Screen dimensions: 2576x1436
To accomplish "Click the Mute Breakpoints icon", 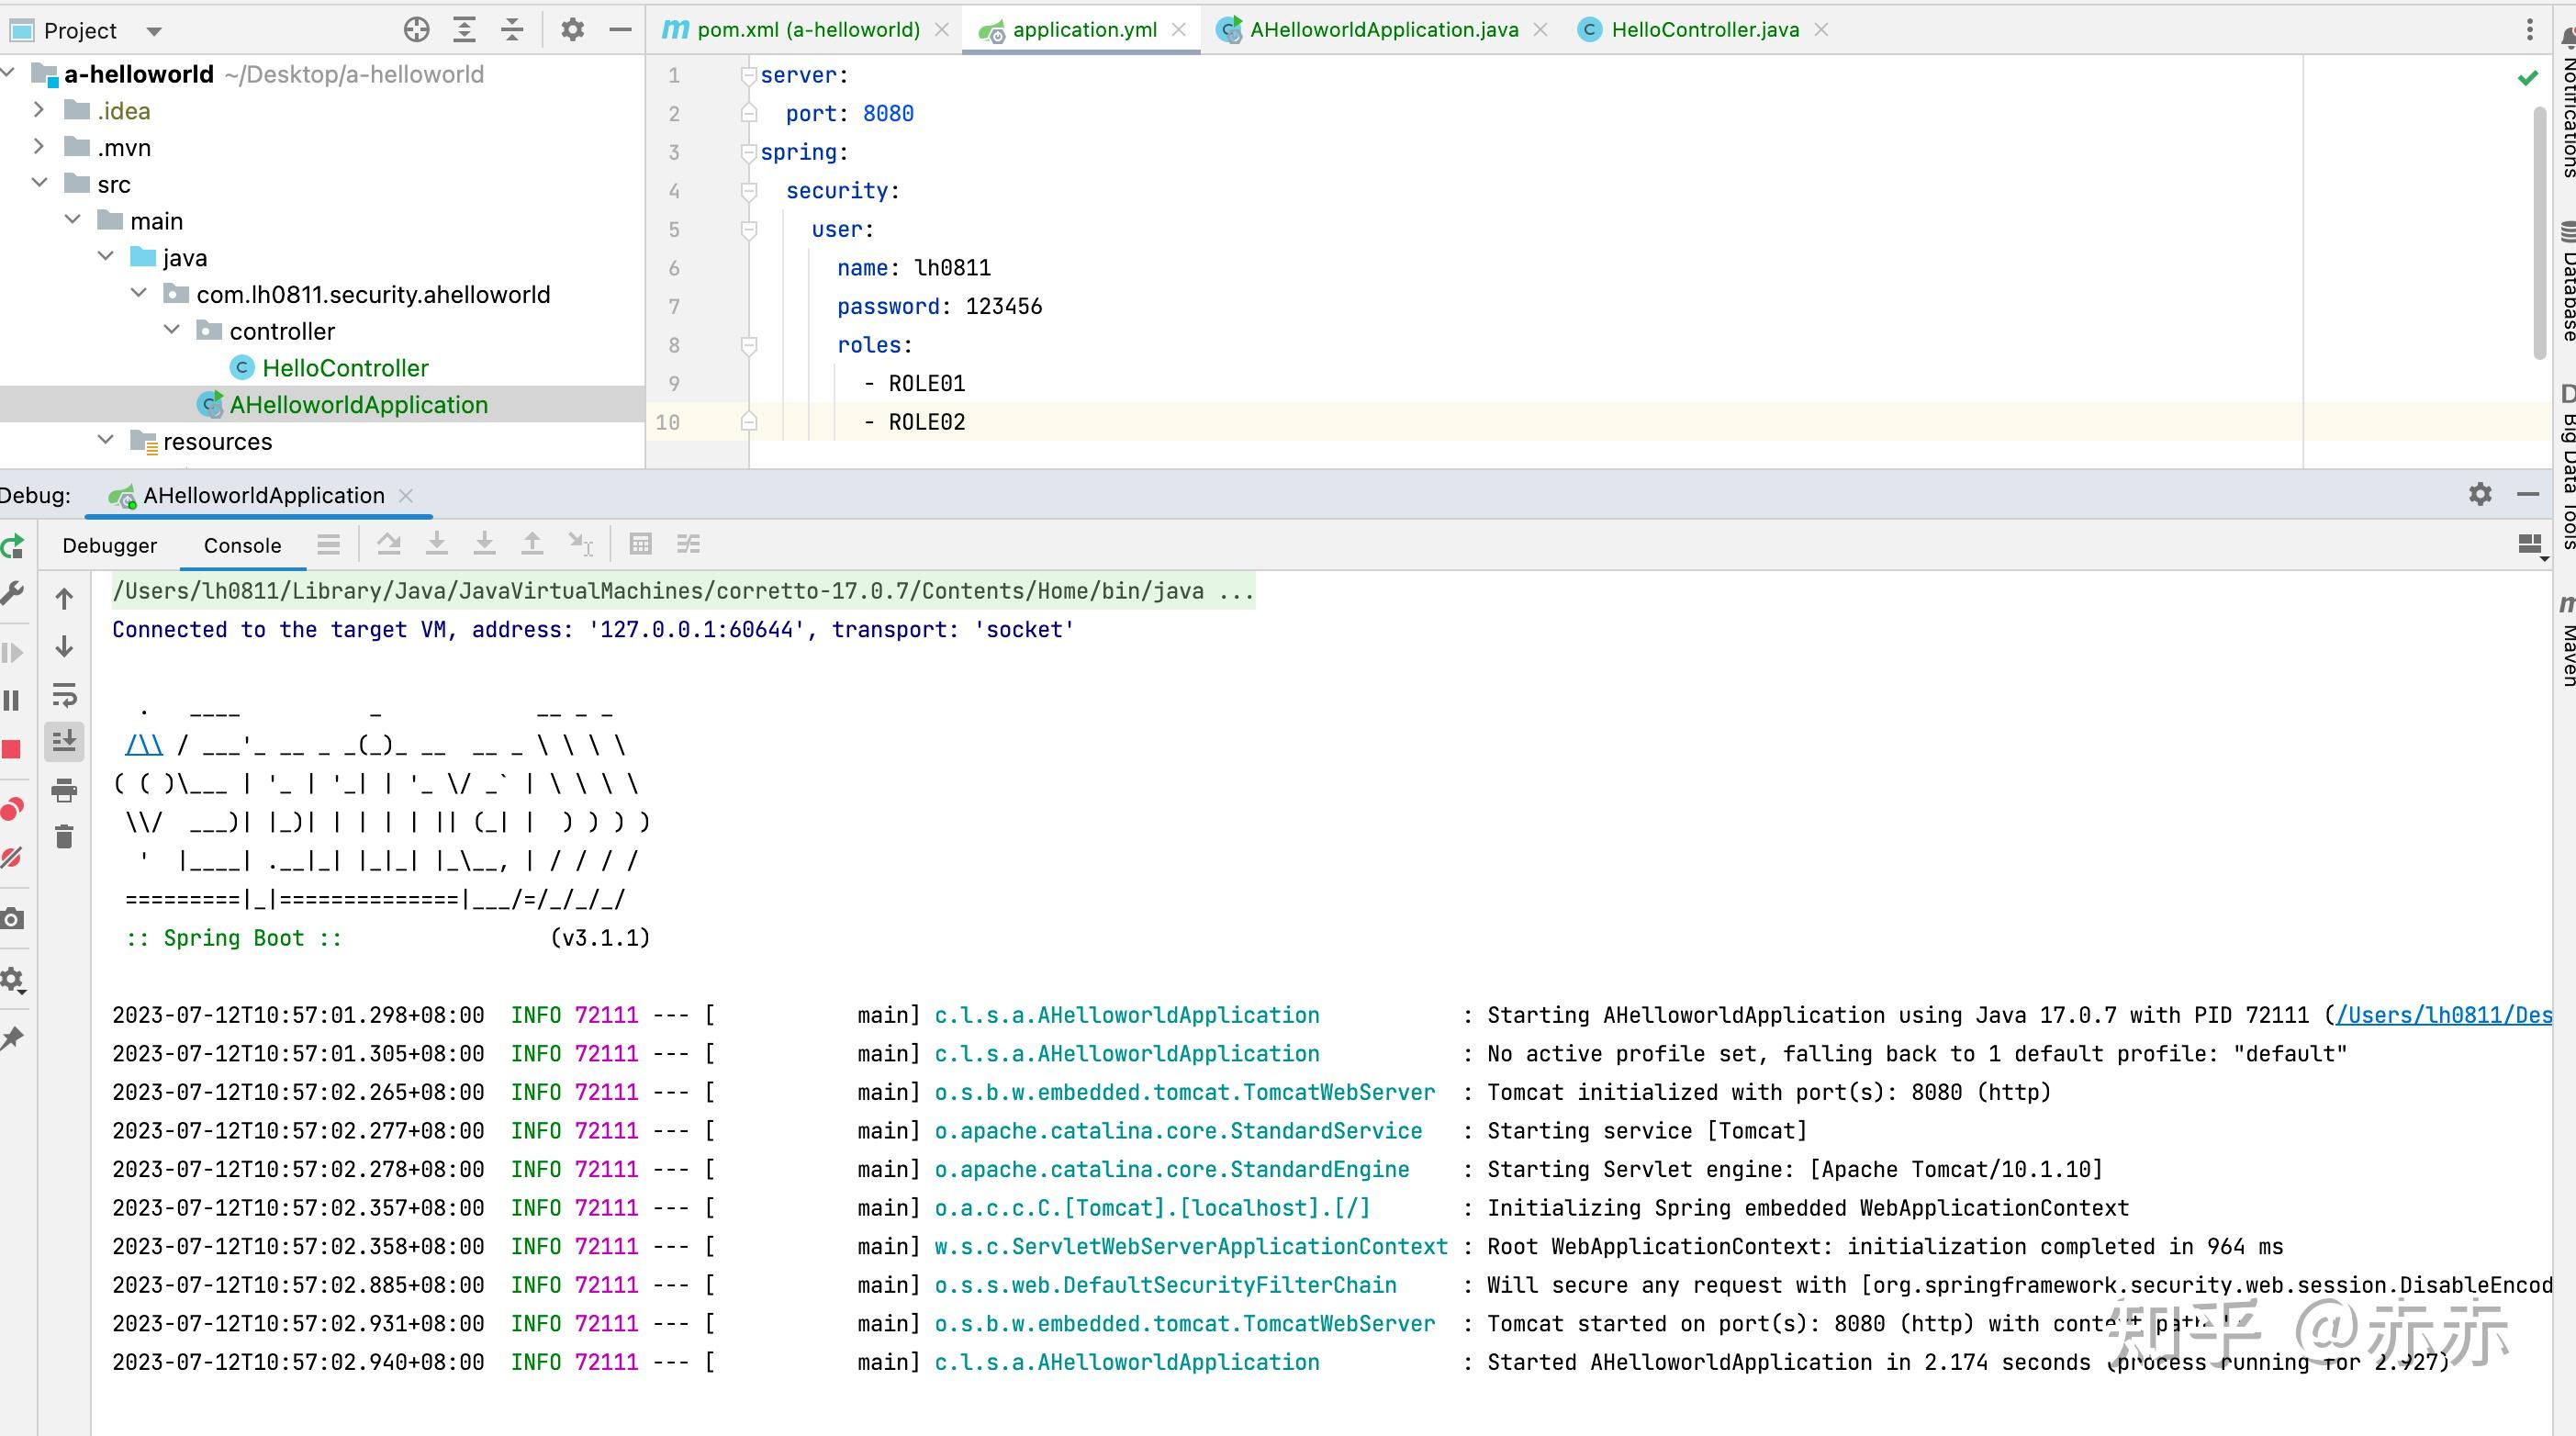I will coord(12,858).
